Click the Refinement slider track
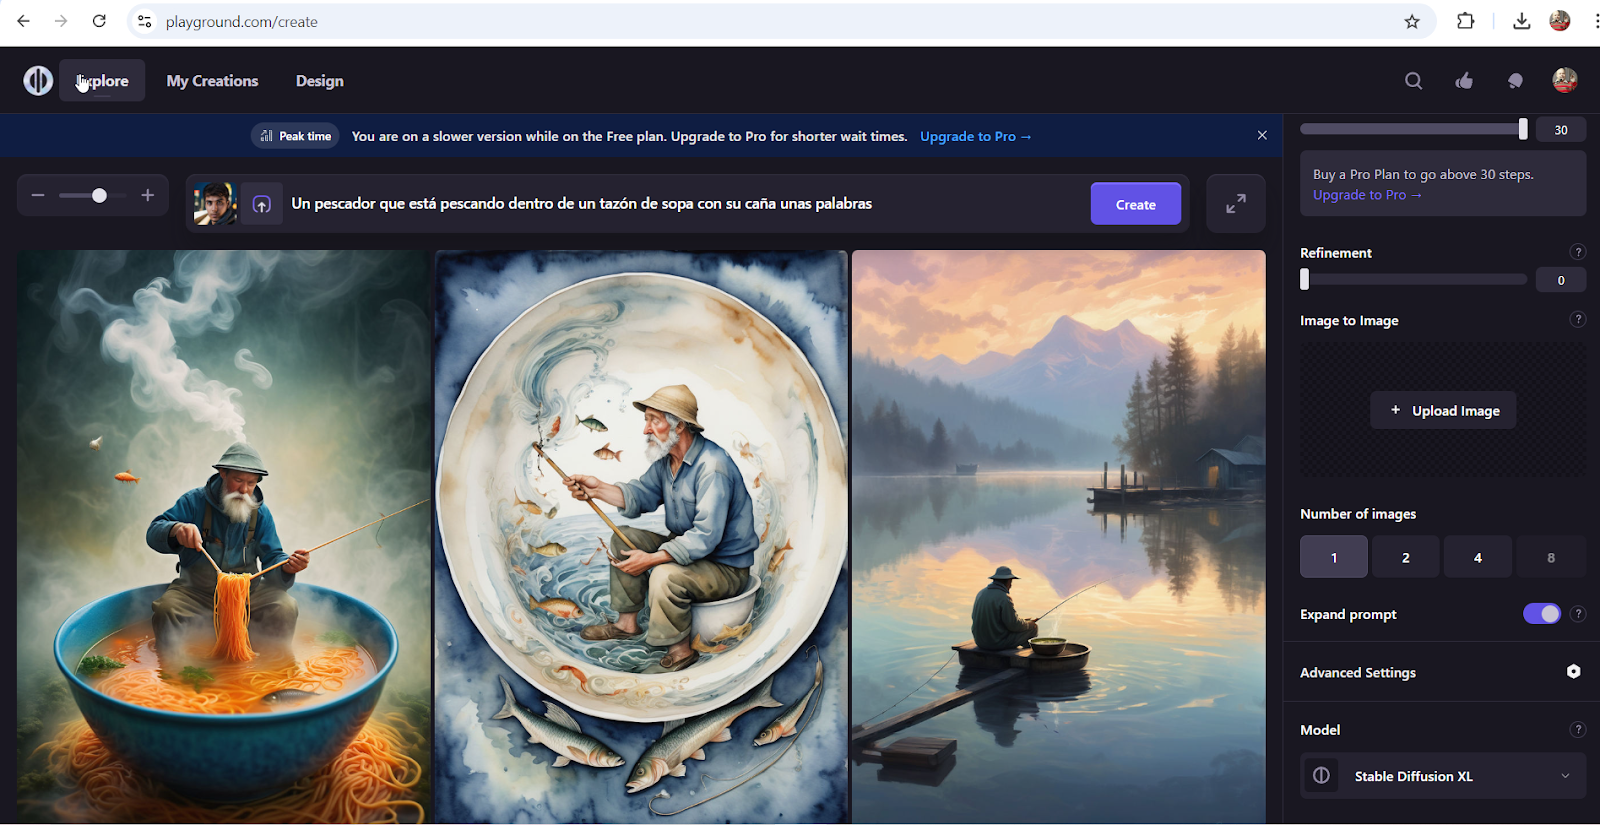 [x=1413, y=280]
